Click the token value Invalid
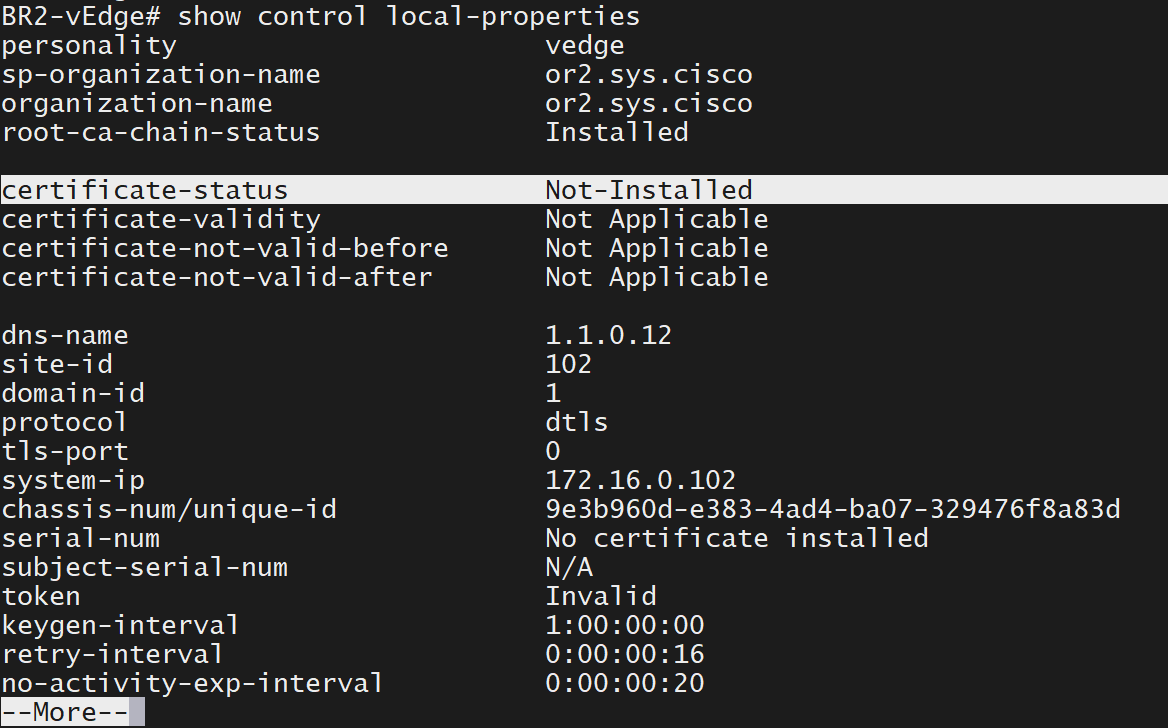Screen dimensions: 1168x728 [x=600, y=597]
